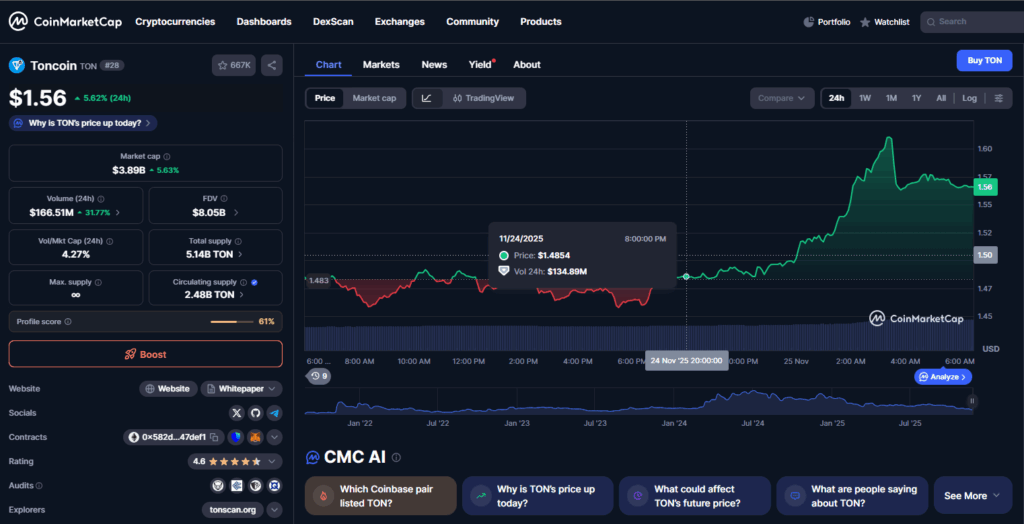The height and width of the screenshot is (524, 1024).
Task: Switch to TradingView chart mode
Action: [482, 98]
